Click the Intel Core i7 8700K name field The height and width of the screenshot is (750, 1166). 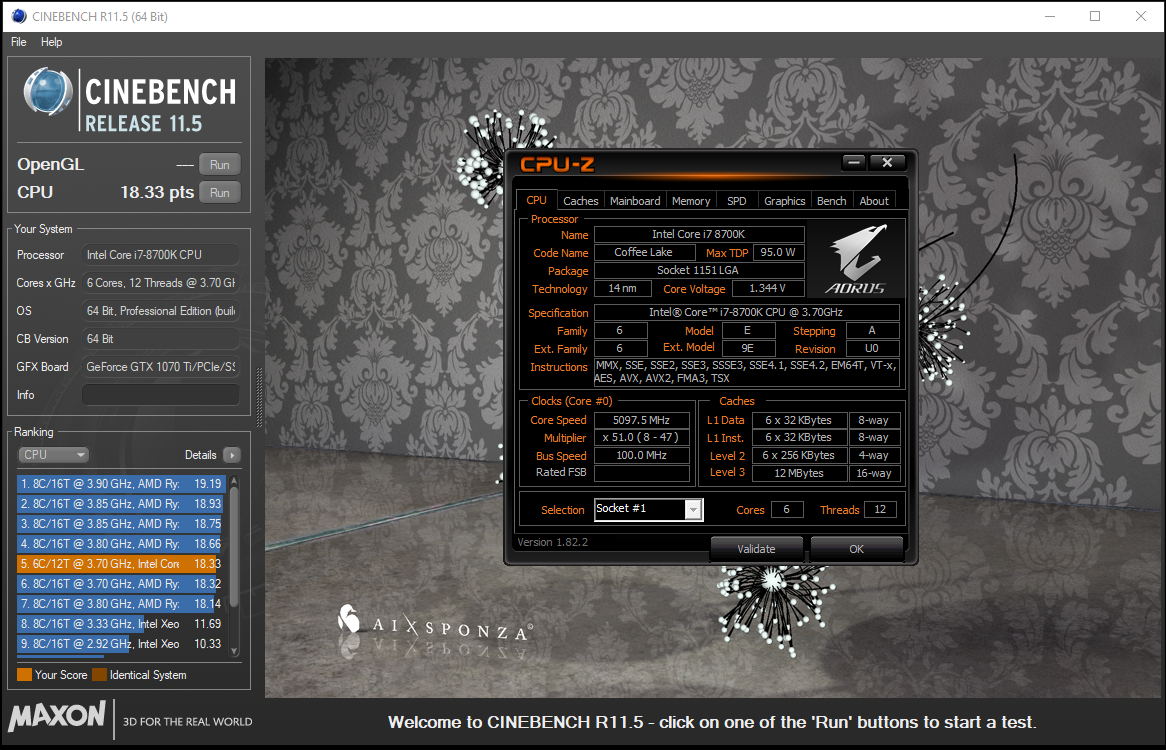click(x=699, y=234)
